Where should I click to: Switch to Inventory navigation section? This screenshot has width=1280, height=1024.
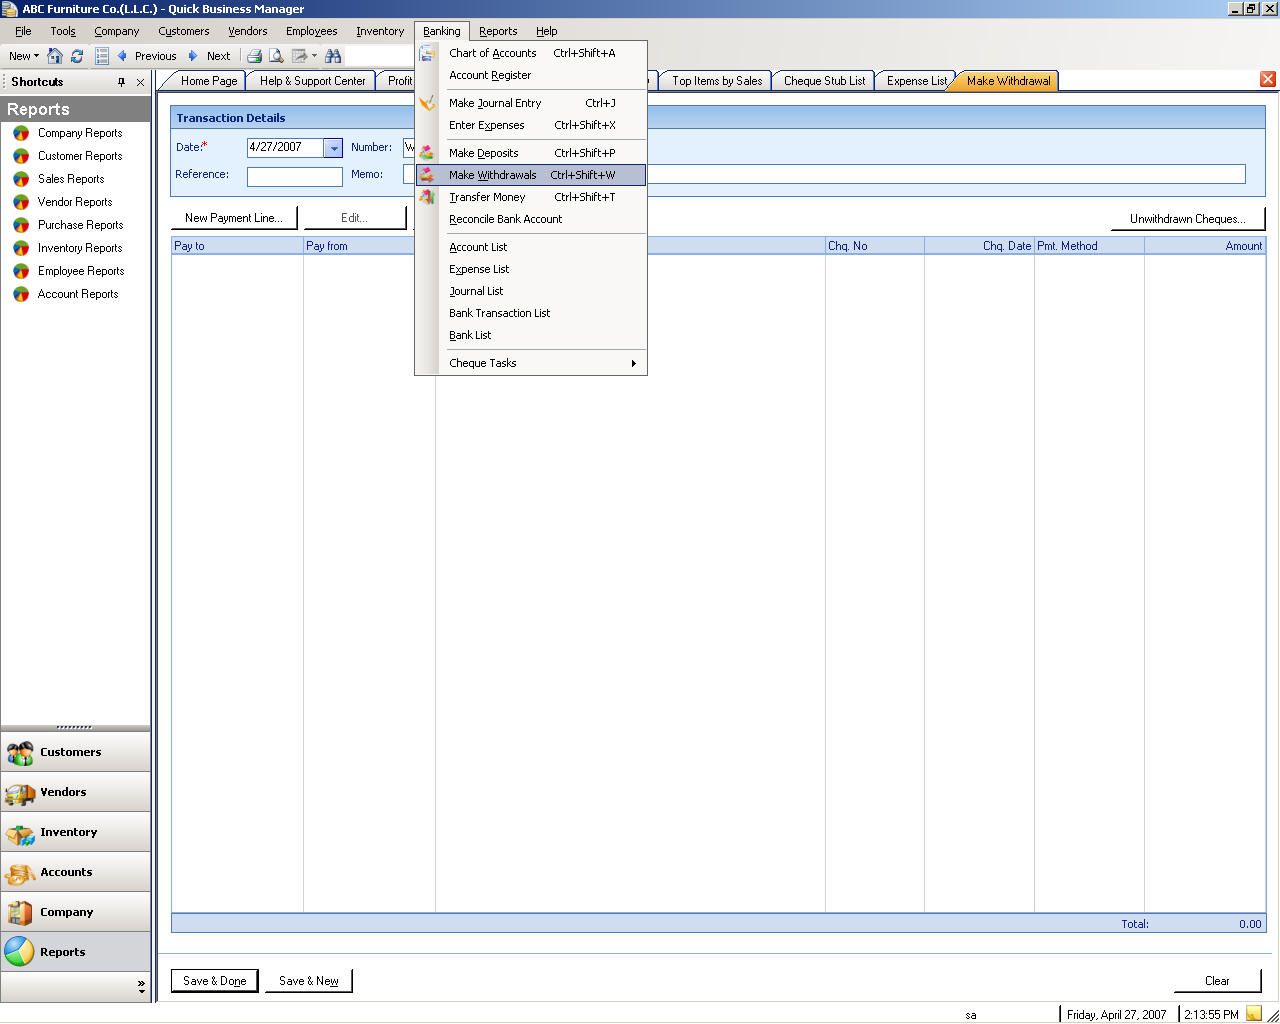[x=75, y=832]
